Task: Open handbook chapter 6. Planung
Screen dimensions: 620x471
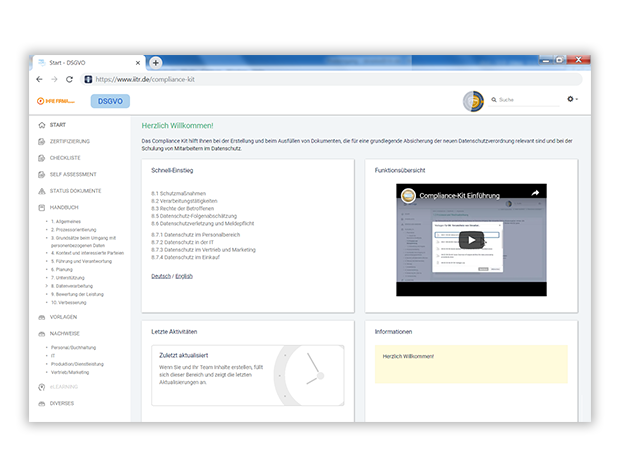Action: pos(62,270)
